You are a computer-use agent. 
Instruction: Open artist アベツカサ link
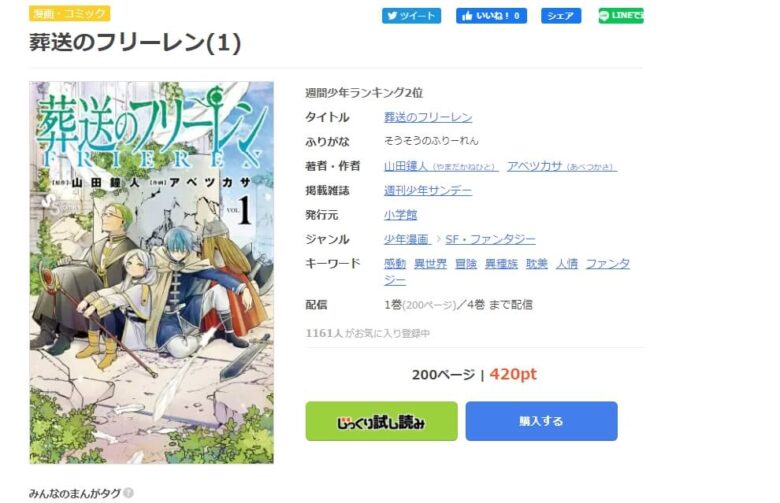tap(562, 167)
